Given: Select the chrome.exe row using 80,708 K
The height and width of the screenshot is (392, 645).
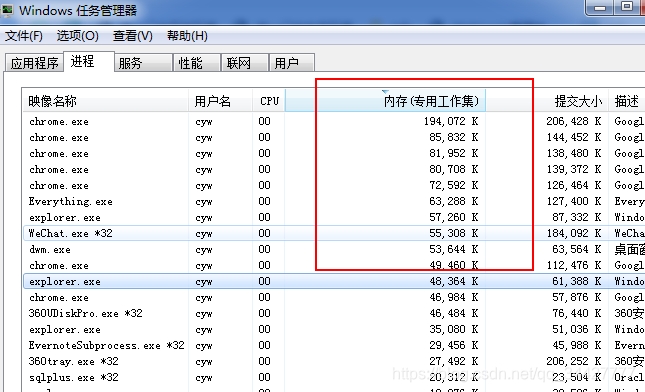Looking at the screenshot, I should (x=334, y=169).
